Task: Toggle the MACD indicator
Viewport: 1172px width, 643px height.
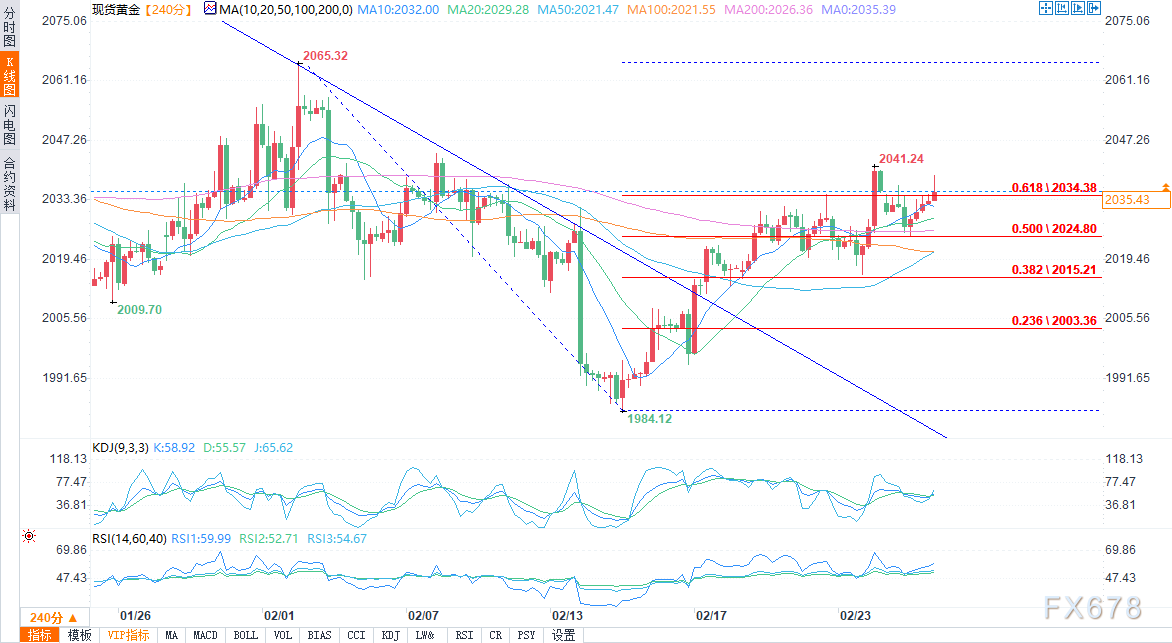Action: pos(205,635)
